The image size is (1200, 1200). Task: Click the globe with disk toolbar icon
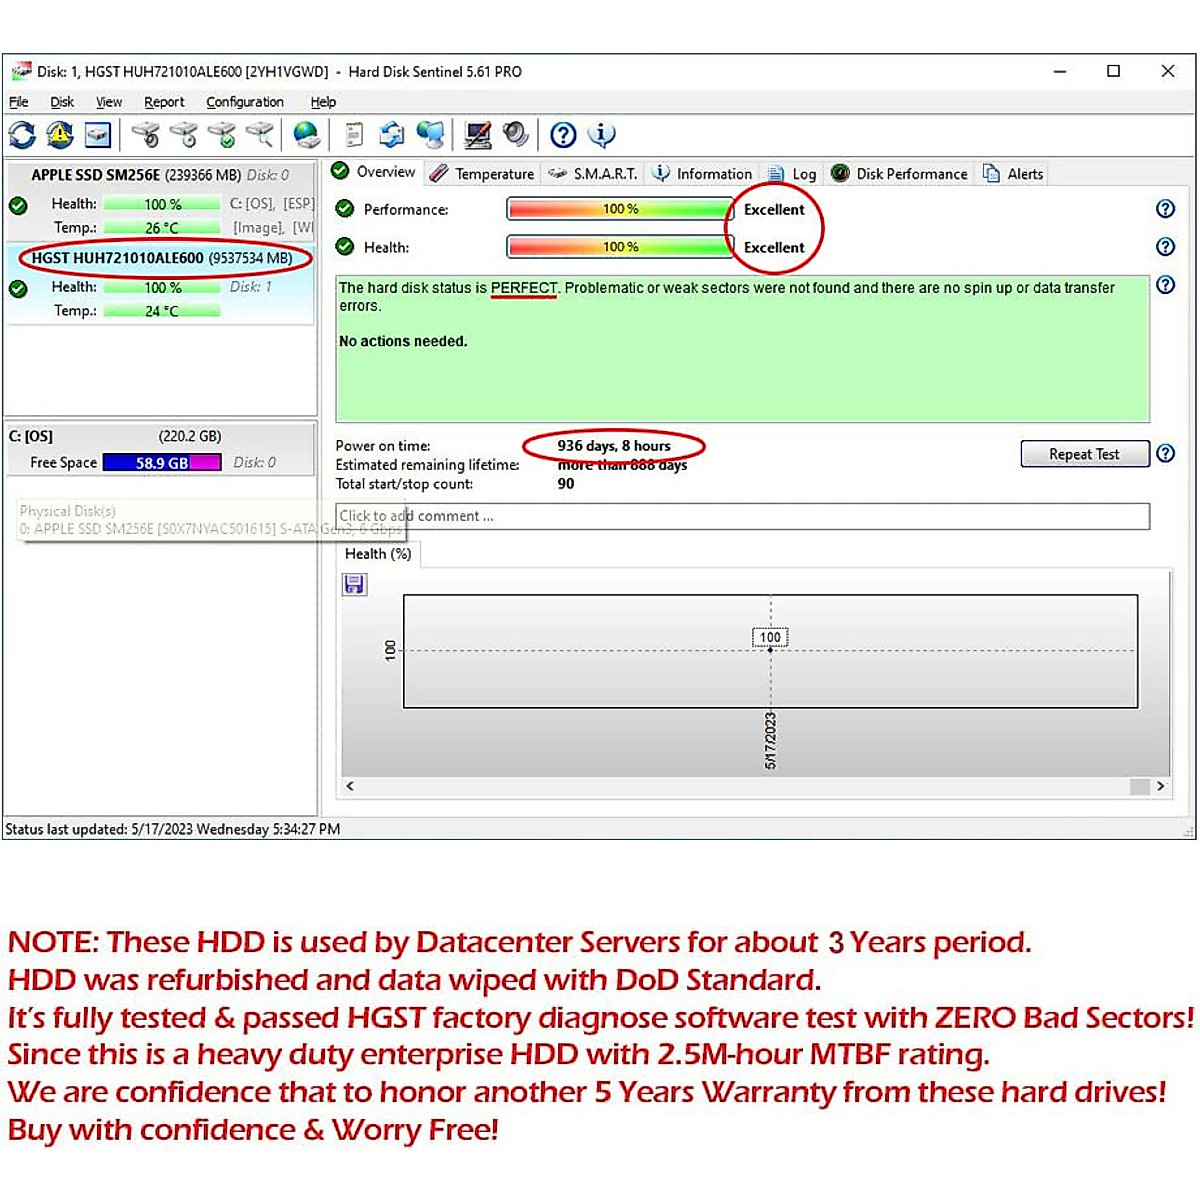(307, 135)
